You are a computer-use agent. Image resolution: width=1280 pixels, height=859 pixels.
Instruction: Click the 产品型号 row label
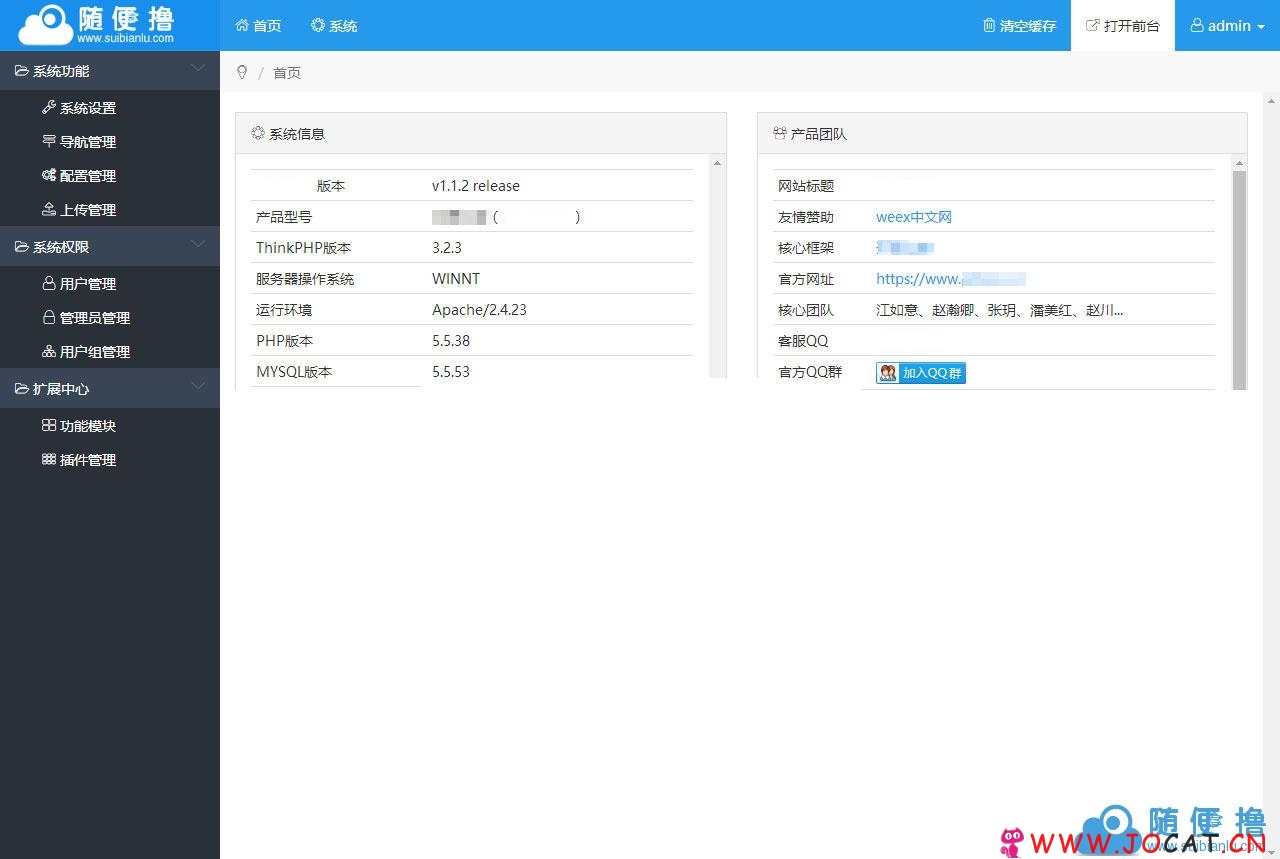(284, 217)
